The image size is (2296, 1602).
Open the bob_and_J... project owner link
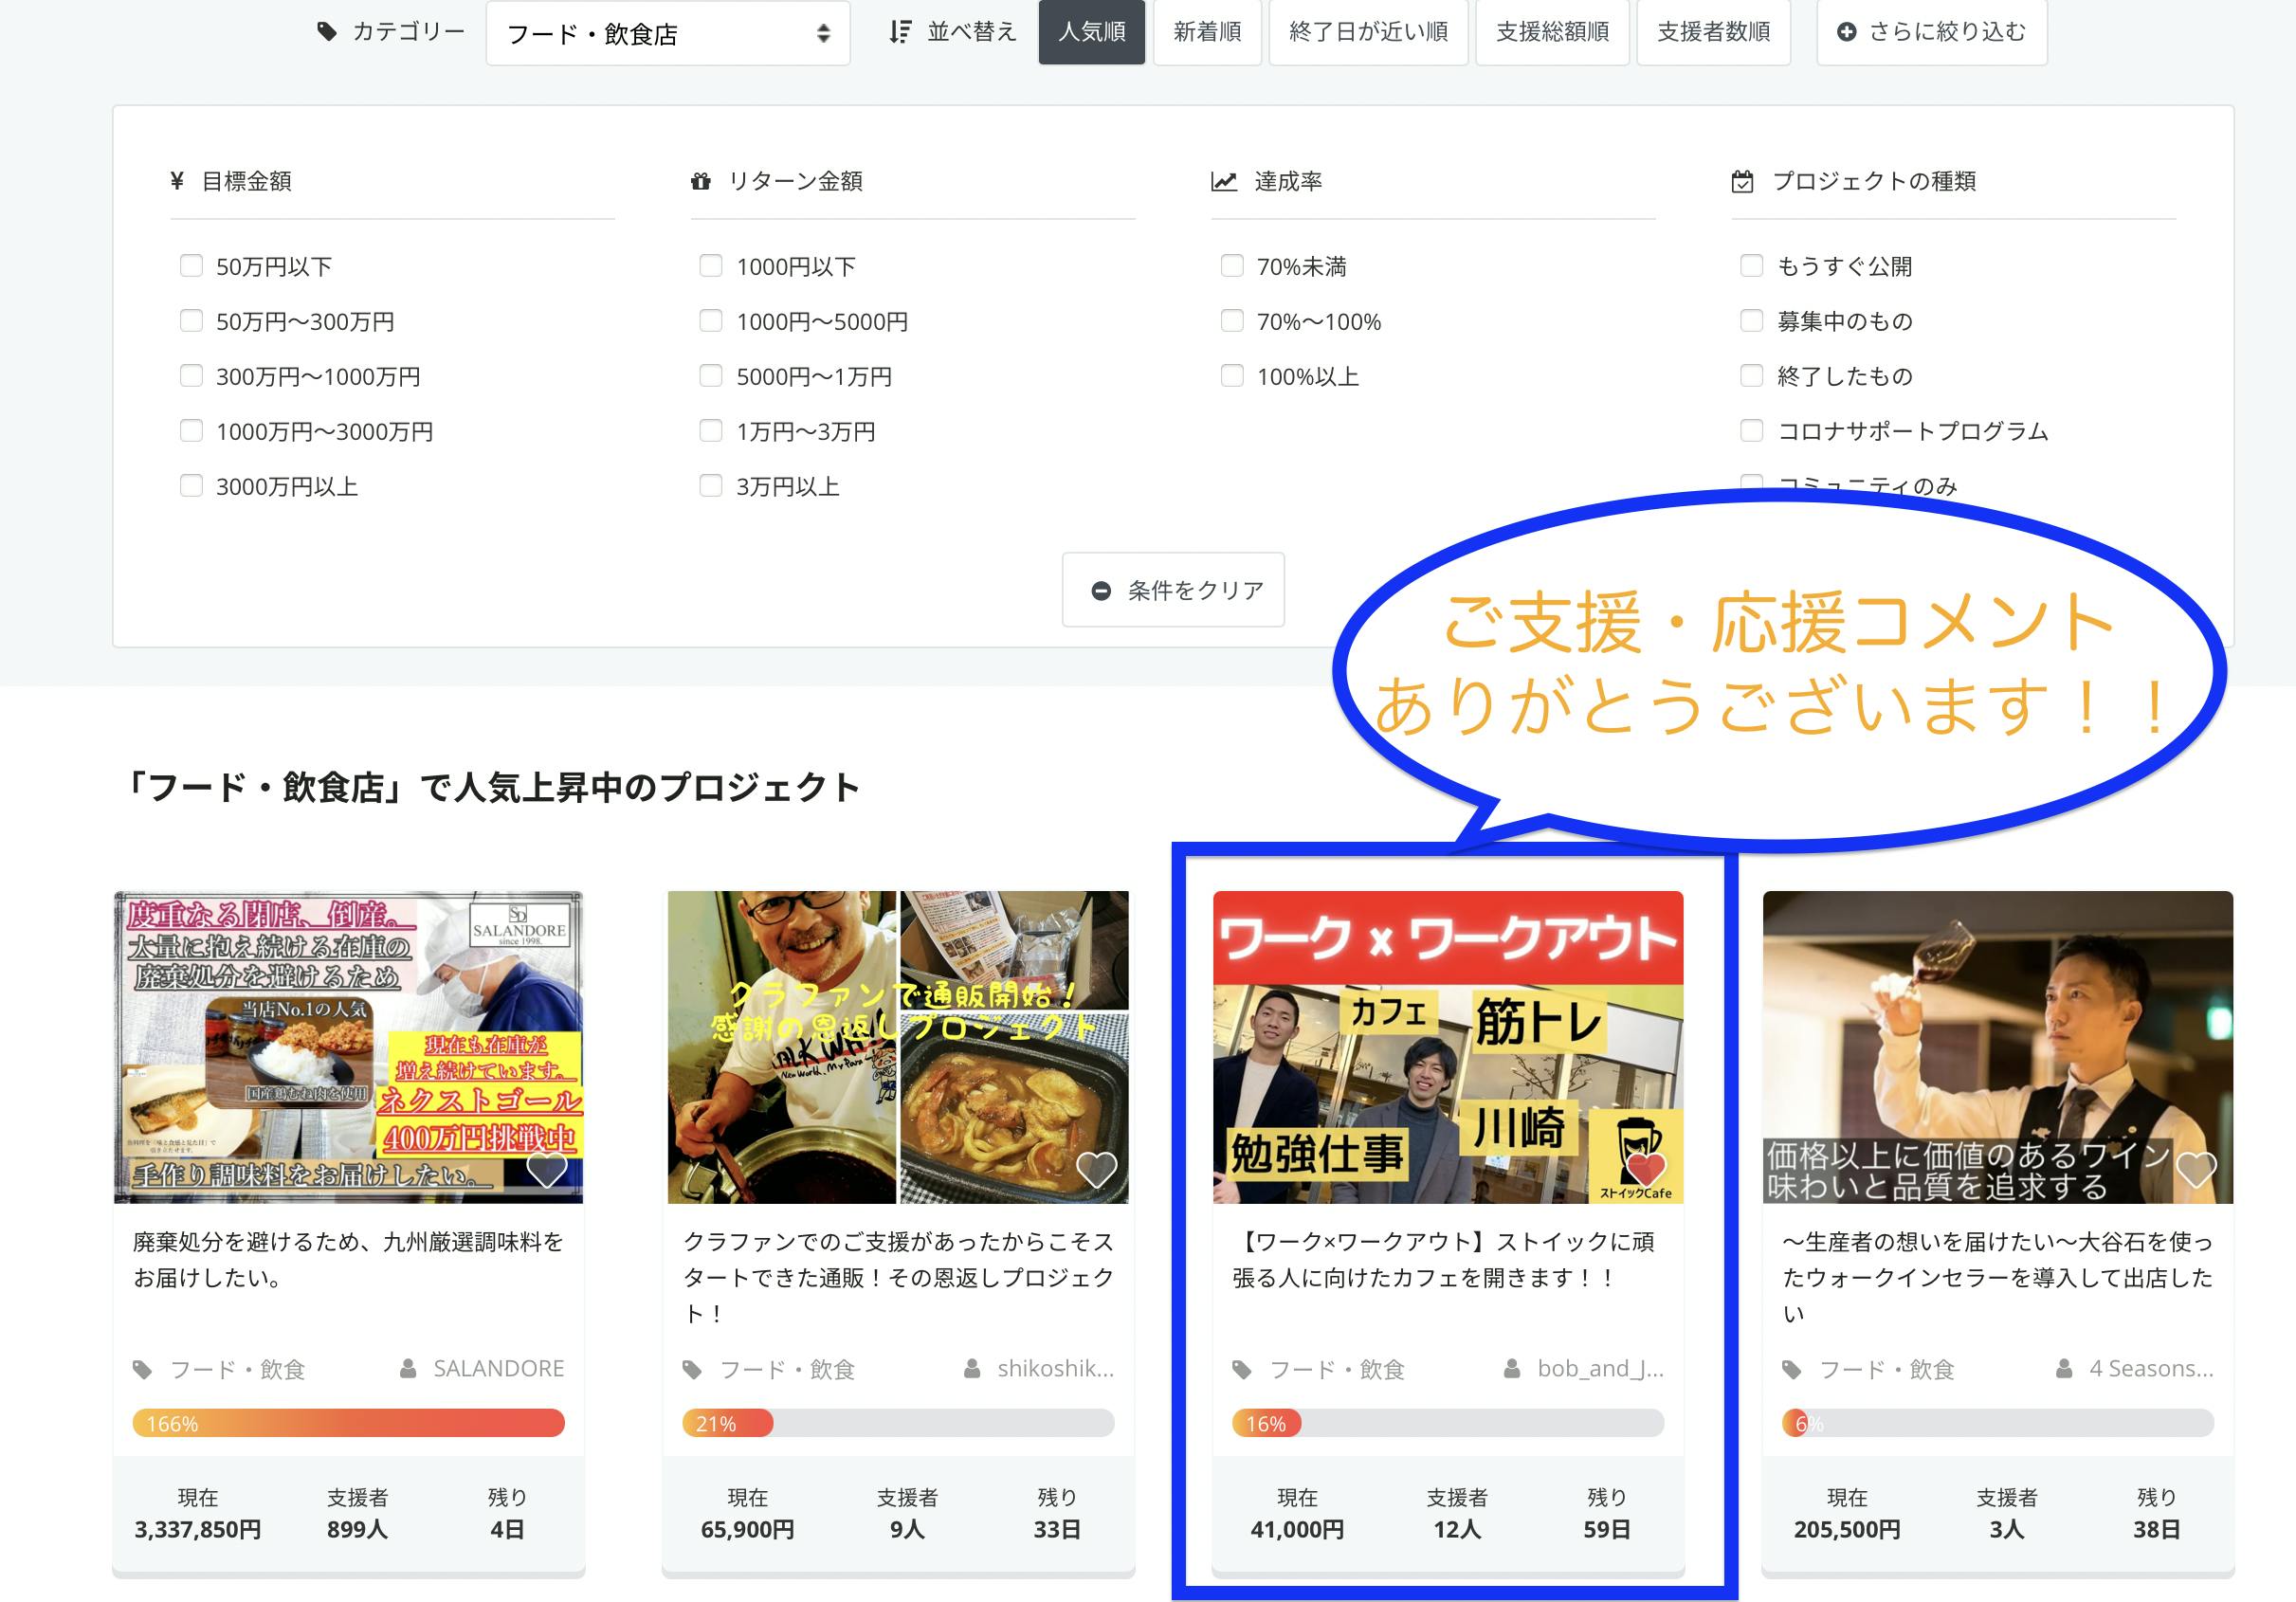[1599, 1368]
